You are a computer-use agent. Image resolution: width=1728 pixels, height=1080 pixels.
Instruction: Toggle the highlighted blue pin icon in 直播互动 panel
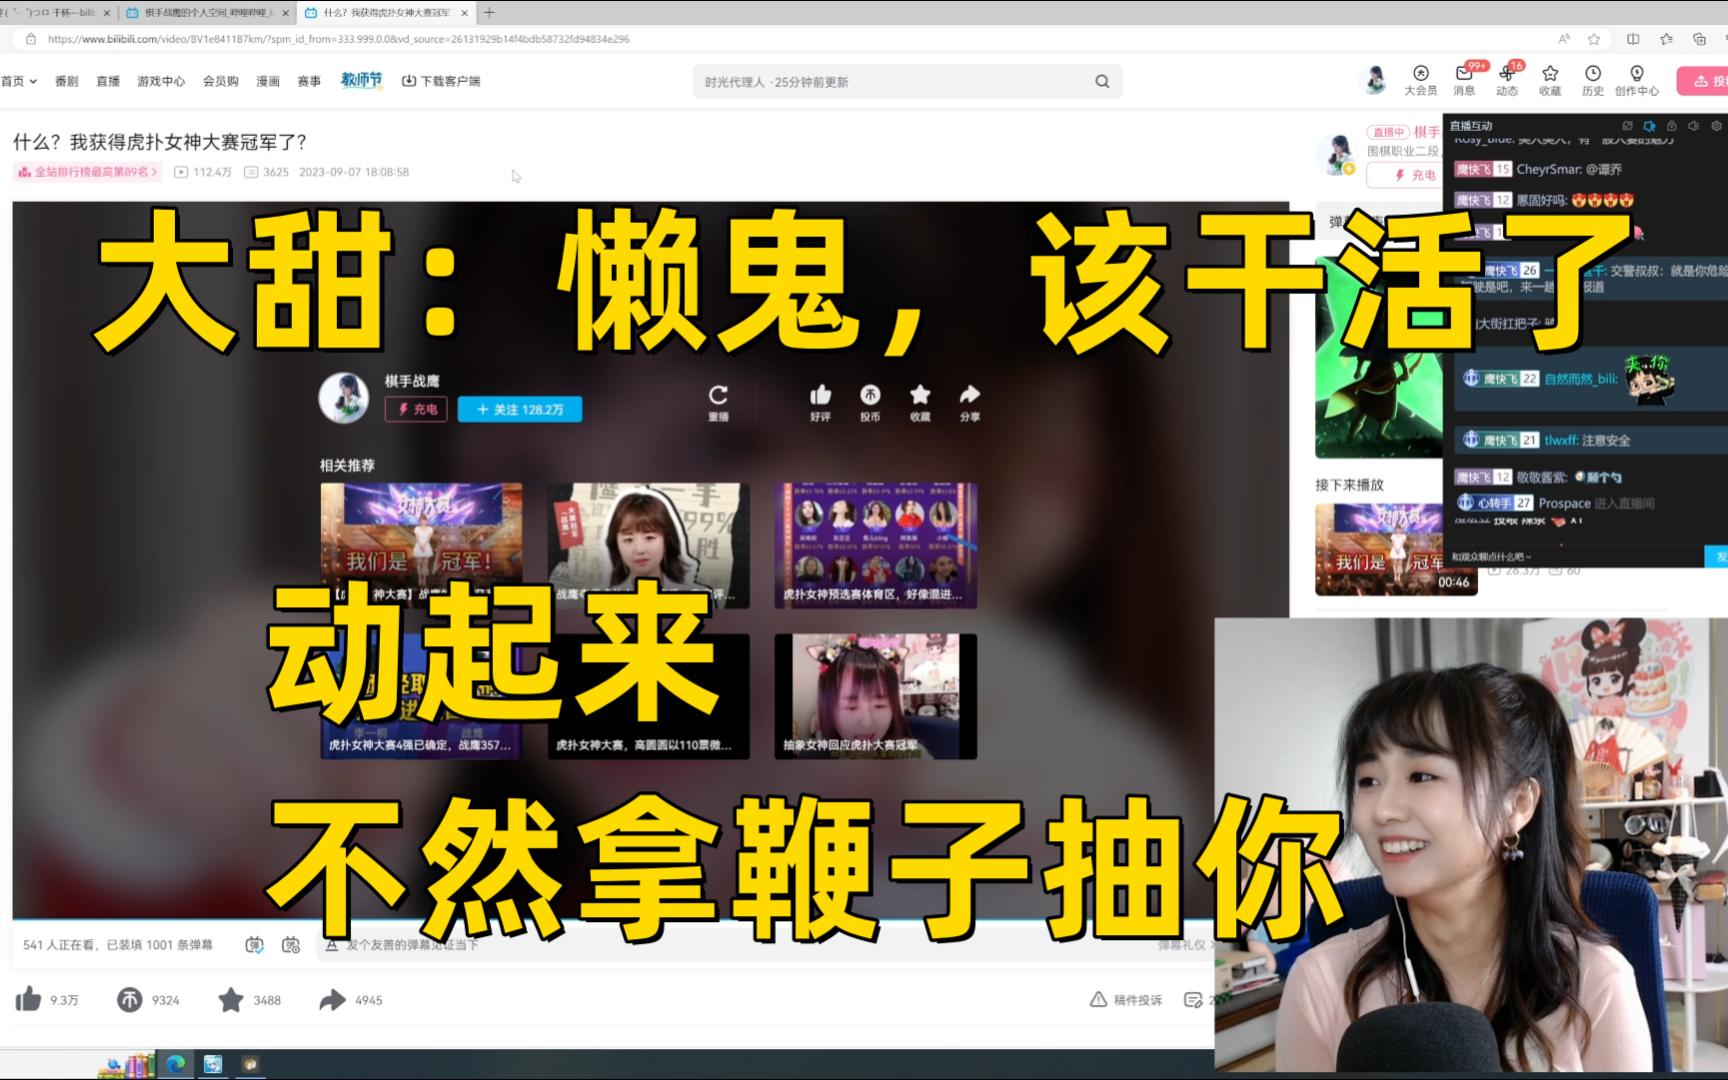[x=1649, y=126]
